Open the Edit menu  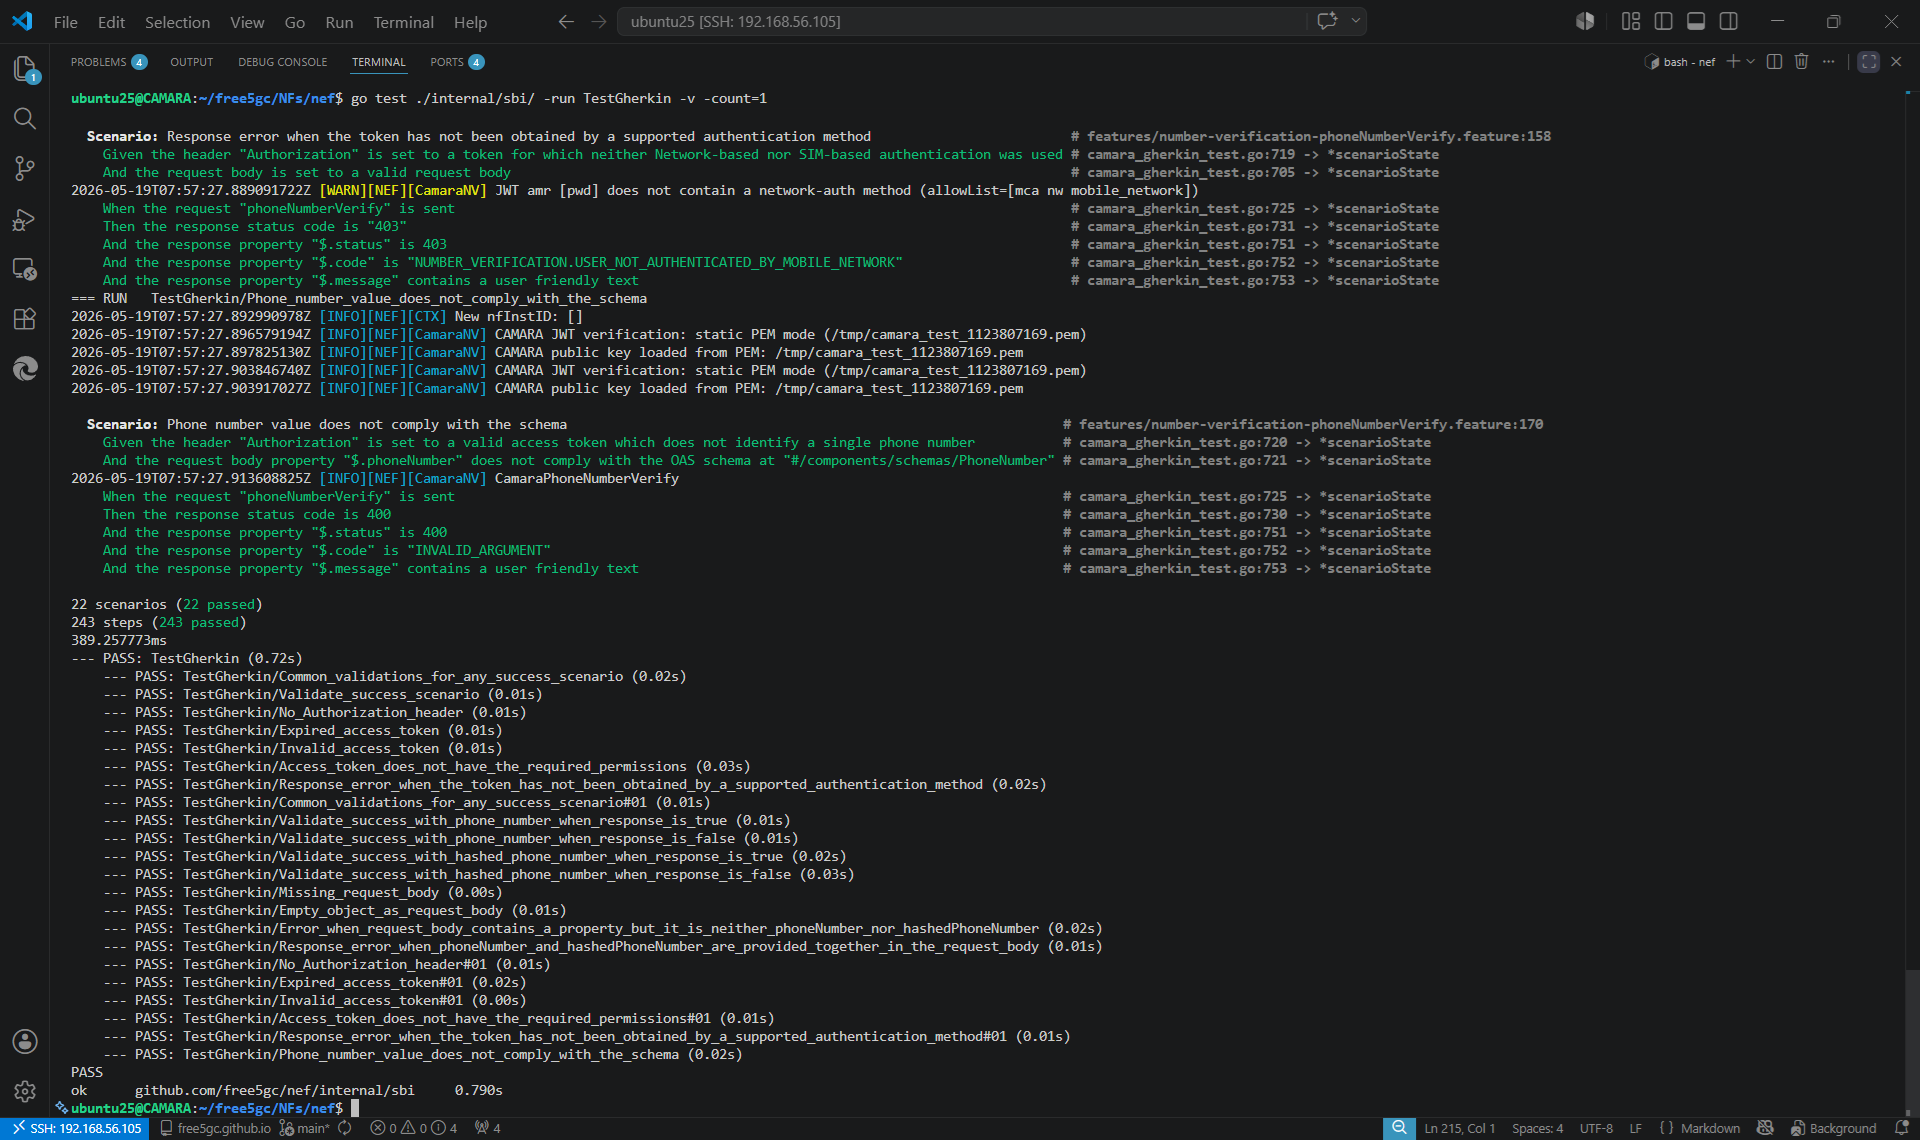(x=111, y=22)
